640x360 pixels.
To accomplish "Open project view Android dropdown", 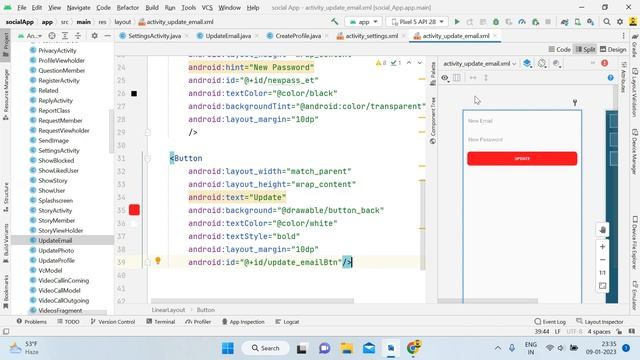I will click(x=30, y=36).
